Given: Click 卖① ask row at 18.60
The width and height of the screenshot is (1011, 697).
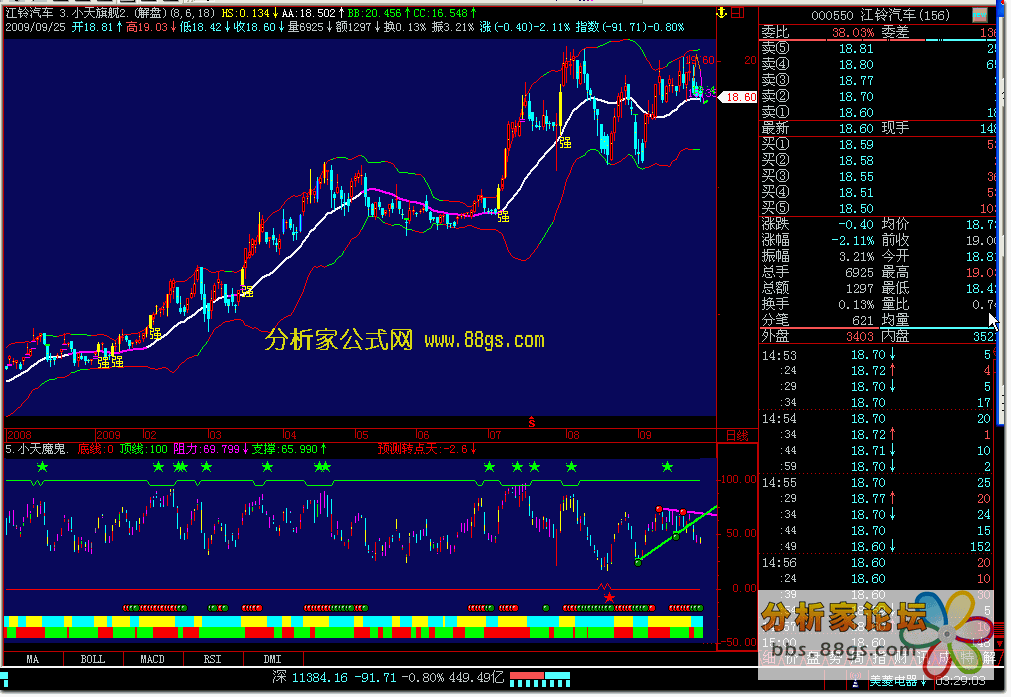Looking at the screenshot, I should tap(878, 113).
